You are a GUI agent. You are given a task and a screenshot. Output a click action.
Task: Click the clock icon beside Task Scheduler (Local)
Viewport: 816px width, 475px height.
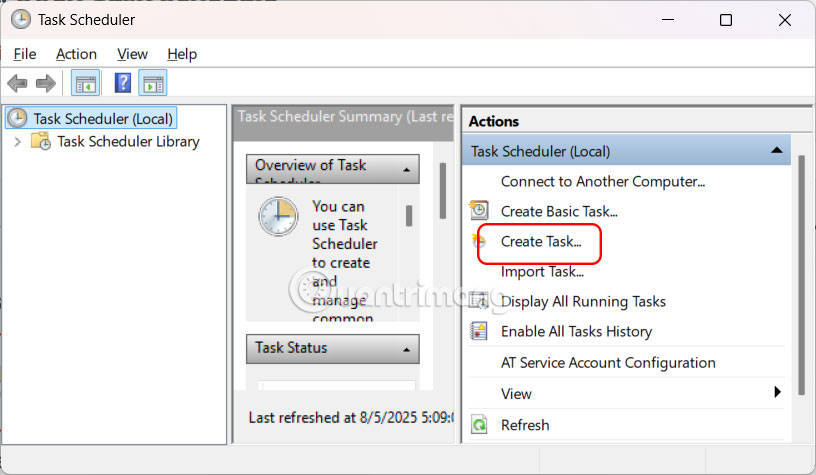click(x=17, y=118)
